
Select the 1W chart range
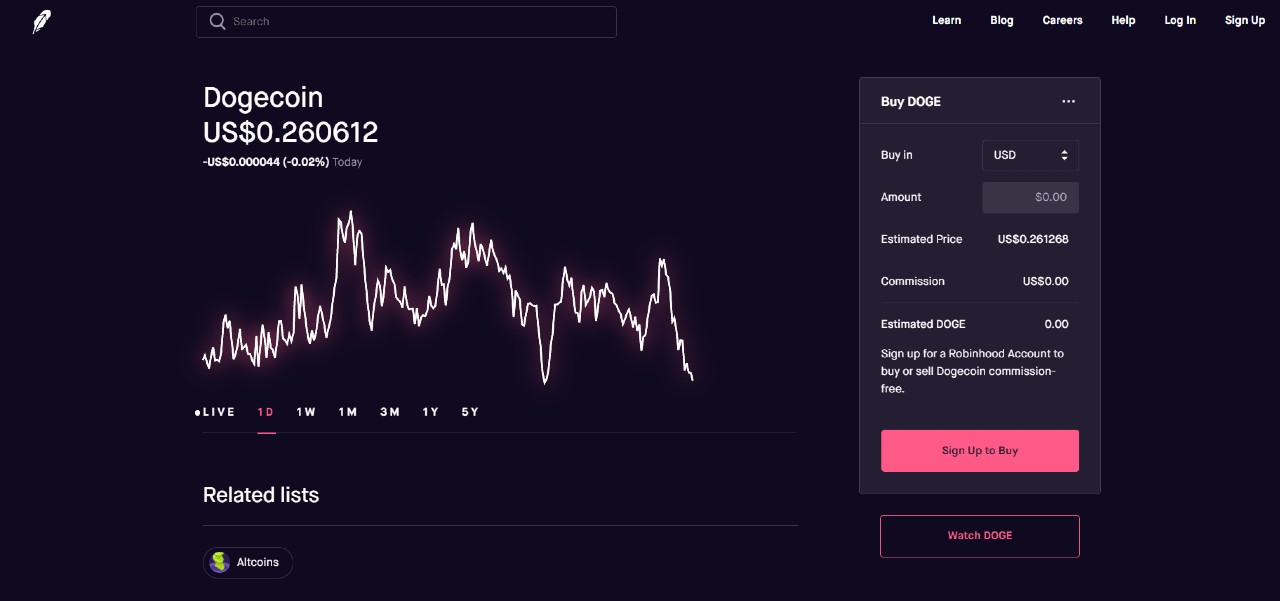[x=306, y=412]
